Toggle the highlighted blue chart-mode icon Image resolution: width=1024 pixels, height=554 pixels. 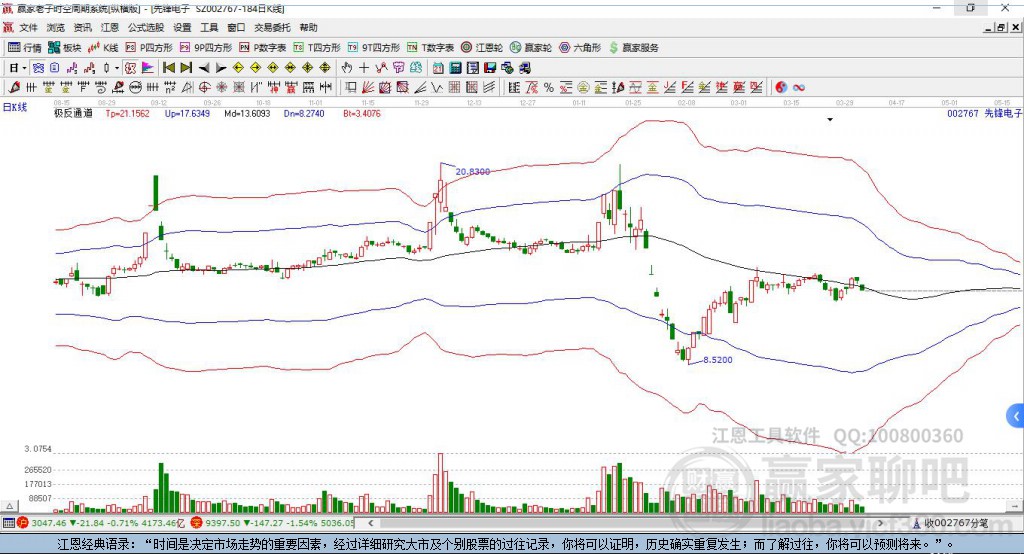39,68
